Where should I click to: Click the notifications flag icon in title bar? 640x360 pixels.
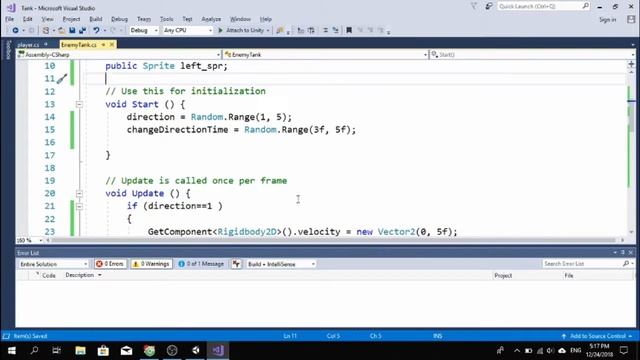(473, 6)
